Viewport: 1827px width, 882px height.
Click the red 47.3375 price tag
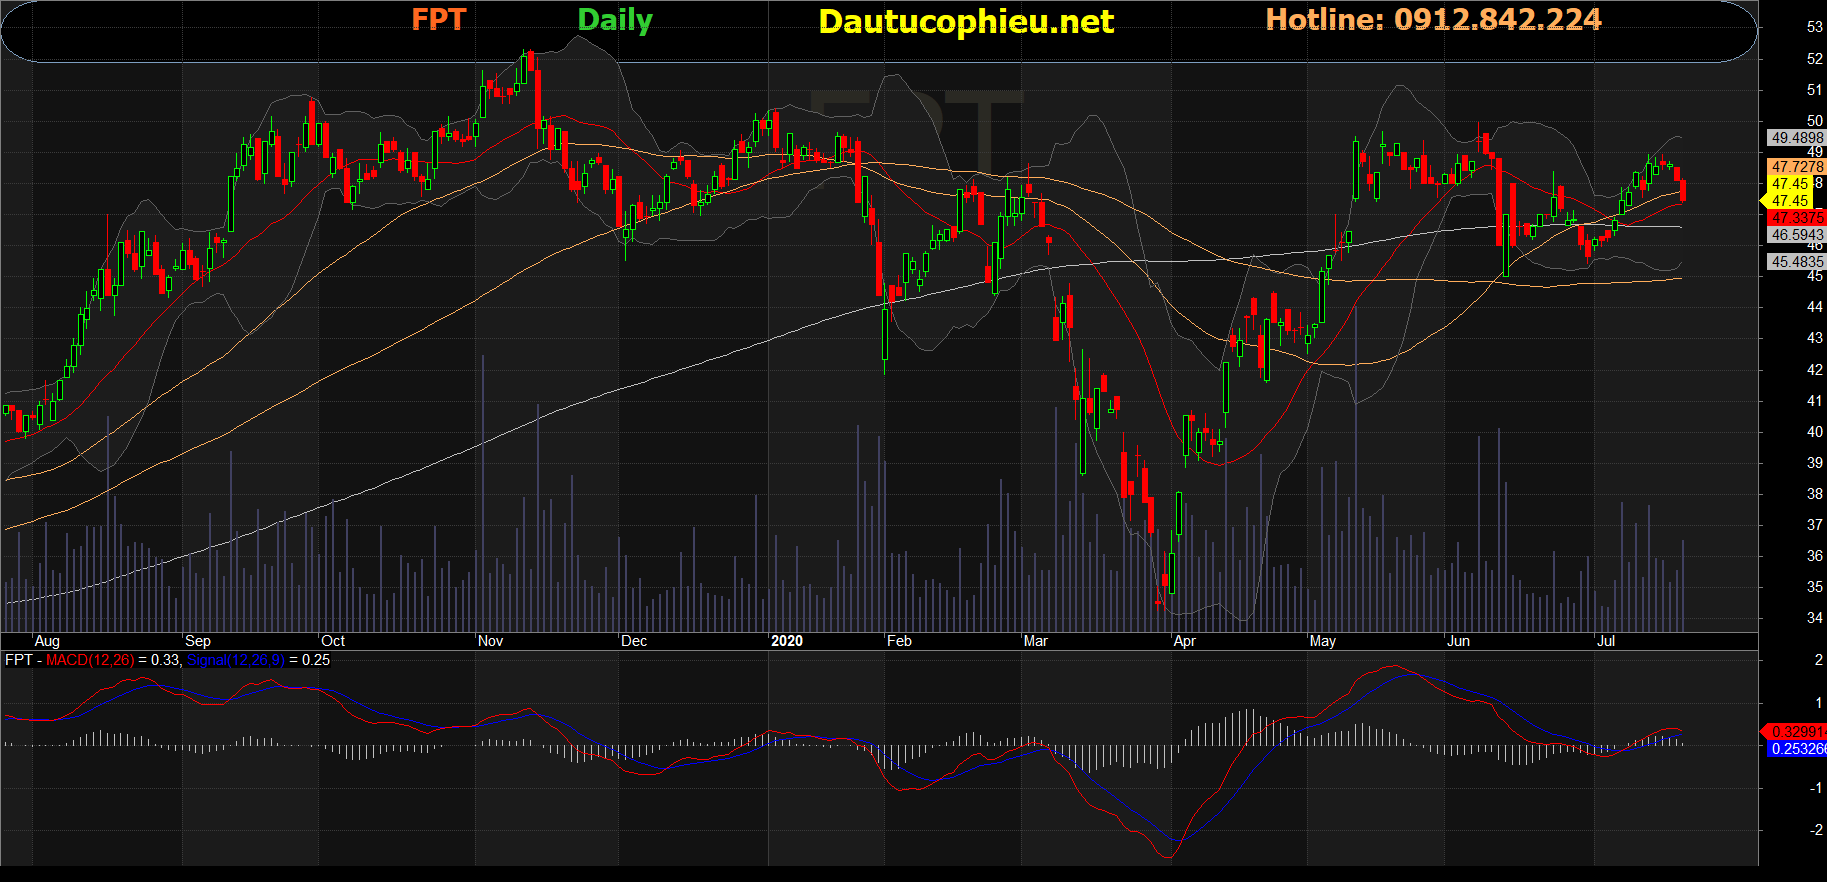[x=1796, y=217]
